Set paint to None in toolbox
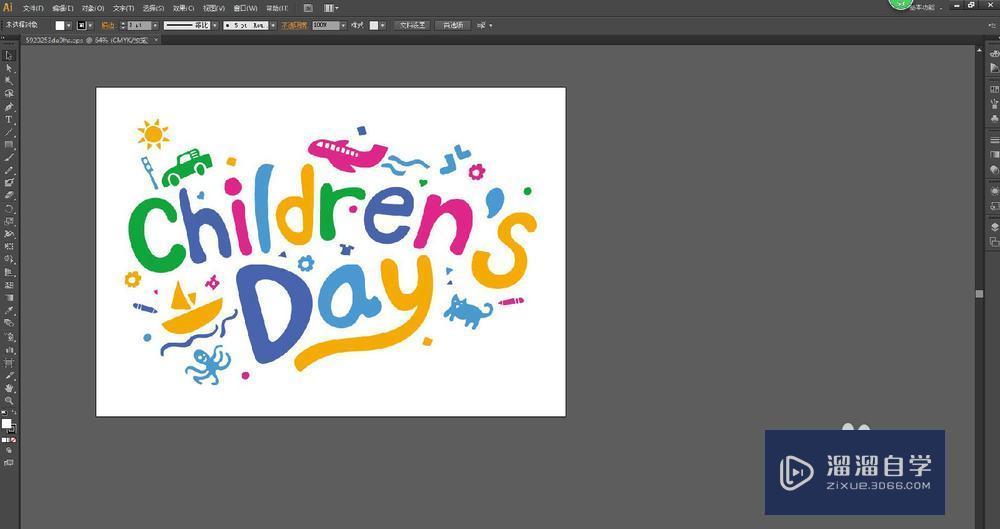The width and height of the screenshot is (1000, 529). [x=14, y=440]
